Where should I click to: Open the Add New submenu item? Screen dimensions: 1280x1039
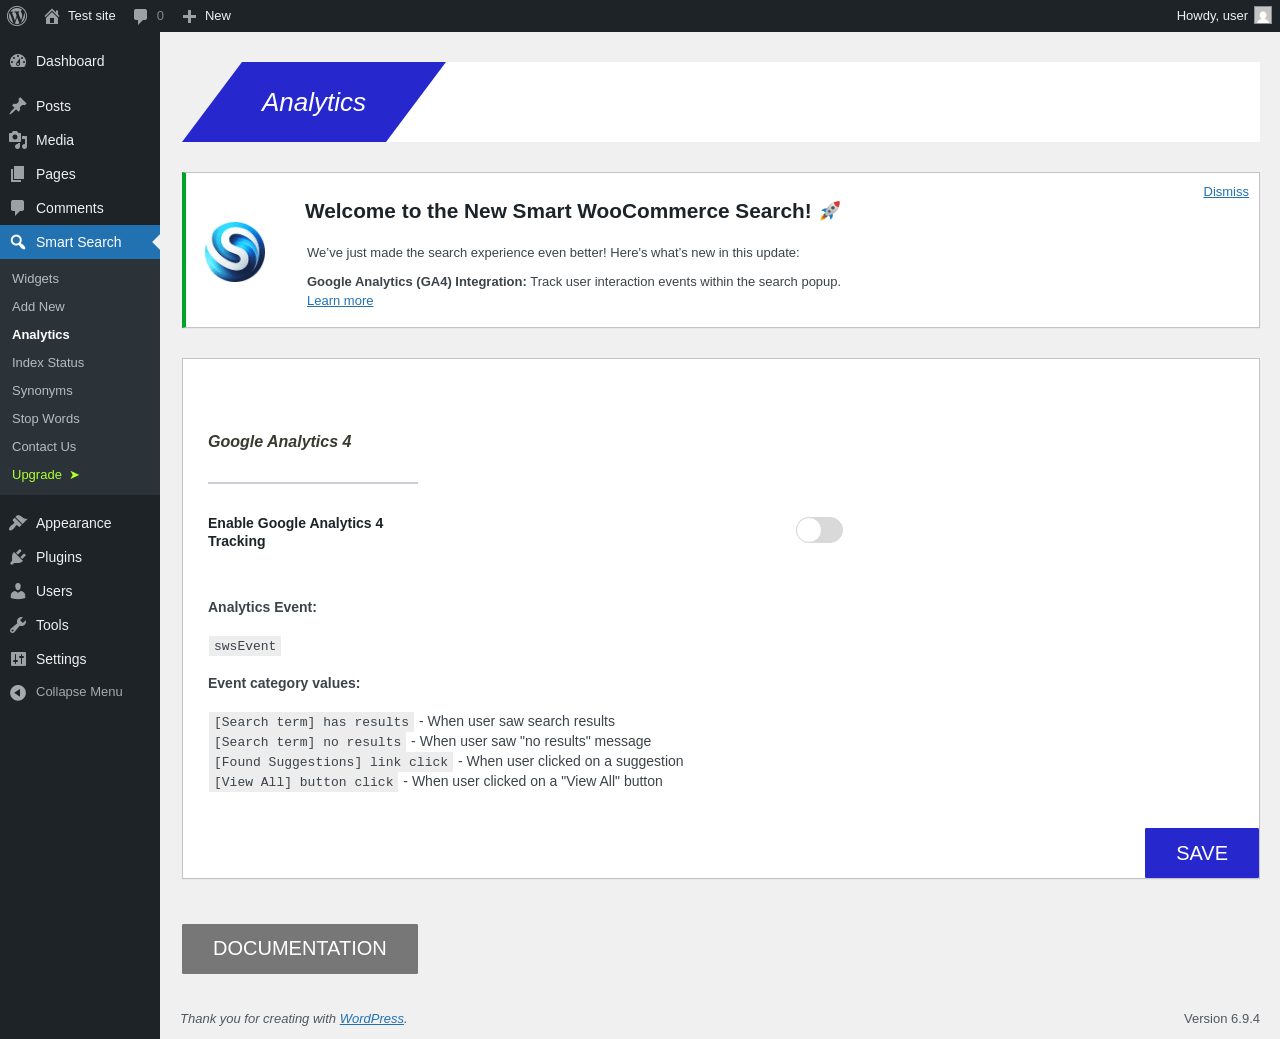[38, 307]
